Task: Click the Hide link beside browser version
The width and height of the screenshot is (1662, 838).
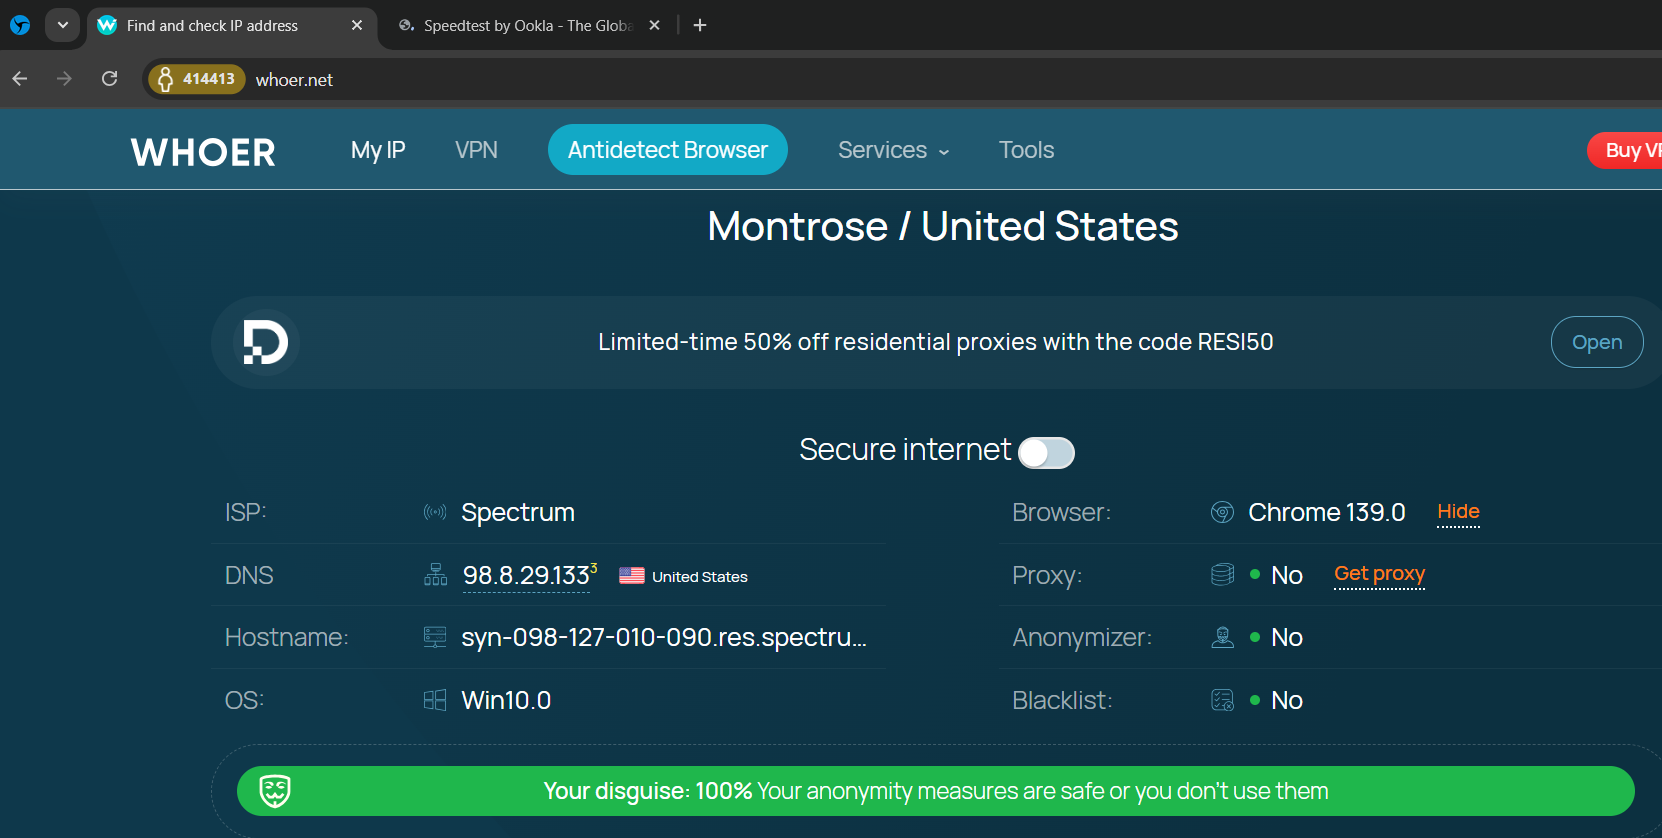Action: click(1458, 512)
